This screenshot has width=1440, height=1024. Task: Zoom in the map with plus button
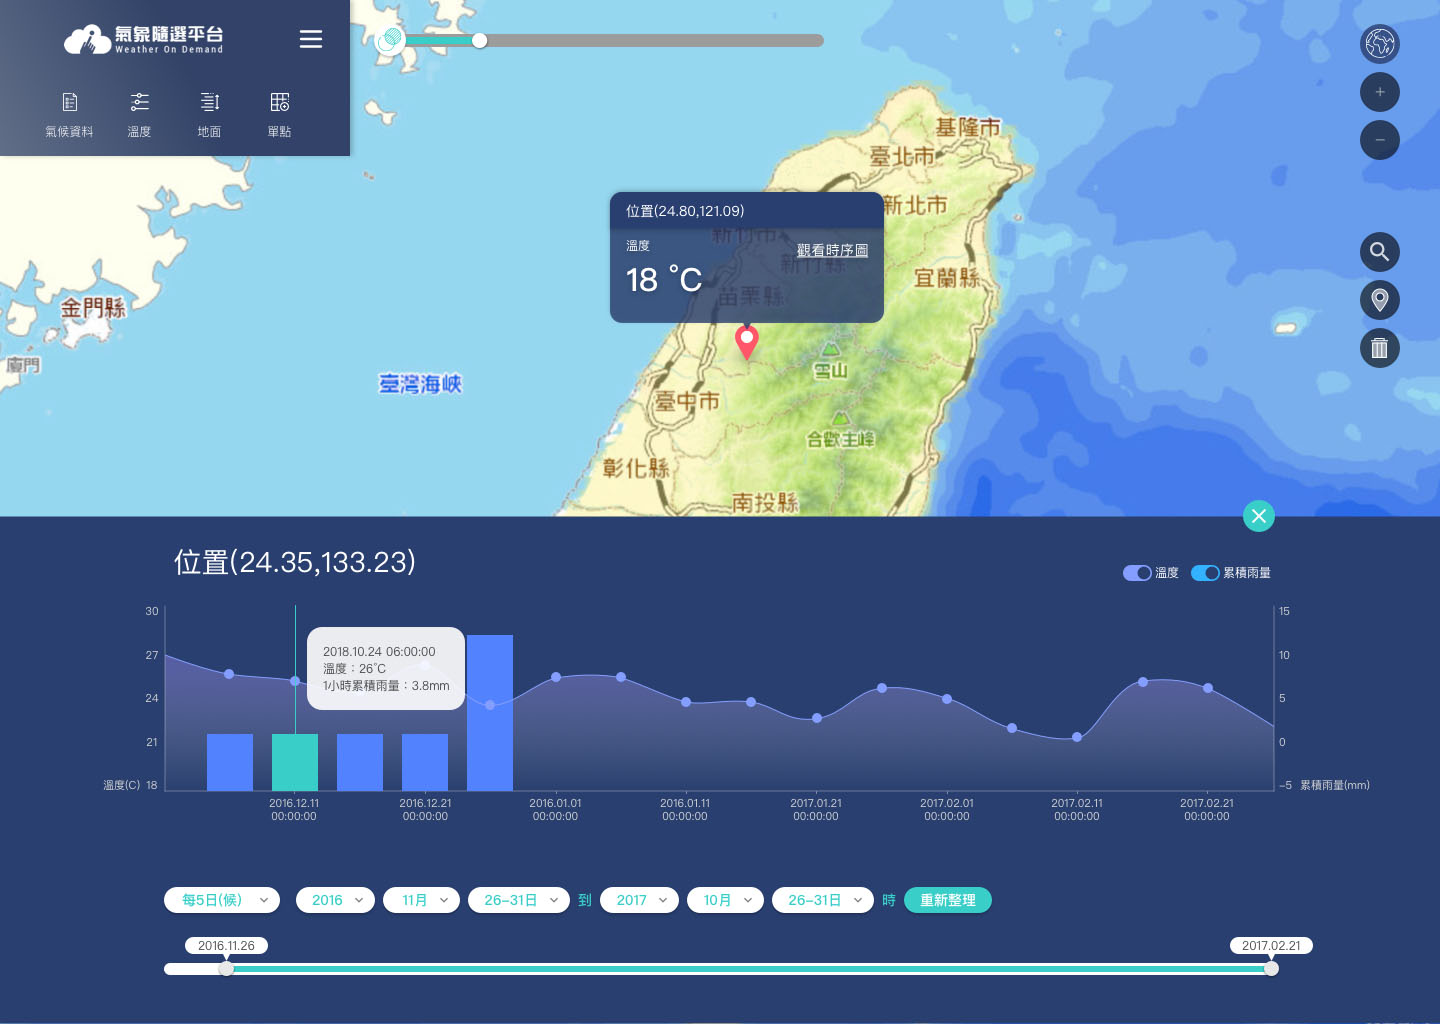[1380, 92]
